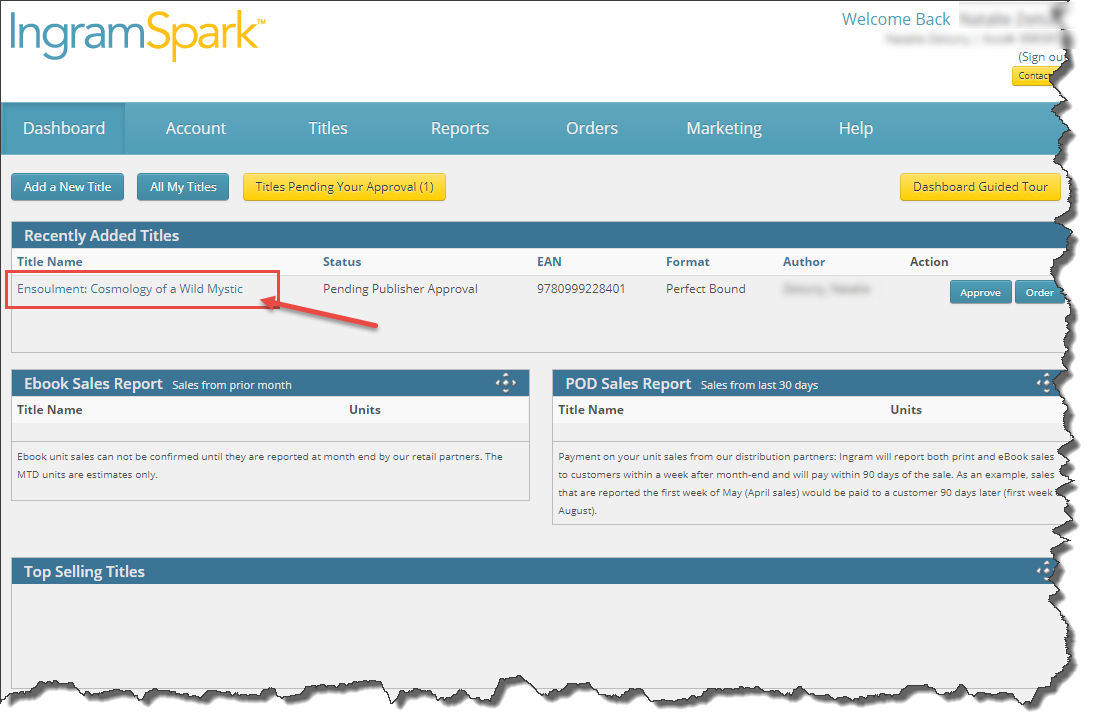Click the Format column header

[688, 262]
